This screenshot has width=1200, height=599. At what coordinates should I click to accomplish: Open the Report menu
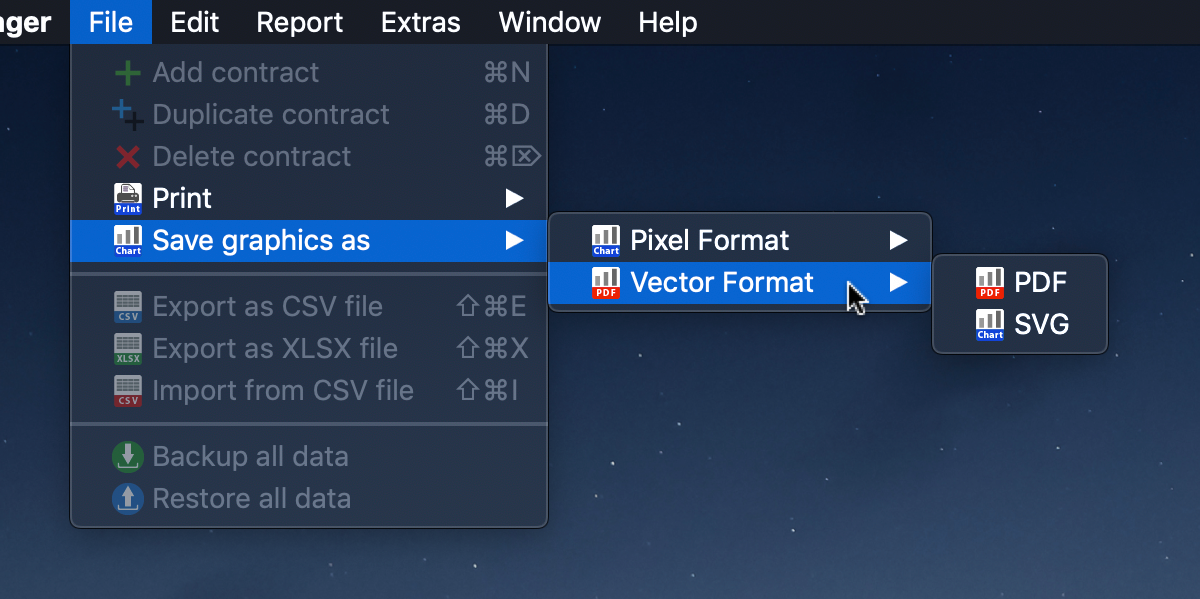299,22
